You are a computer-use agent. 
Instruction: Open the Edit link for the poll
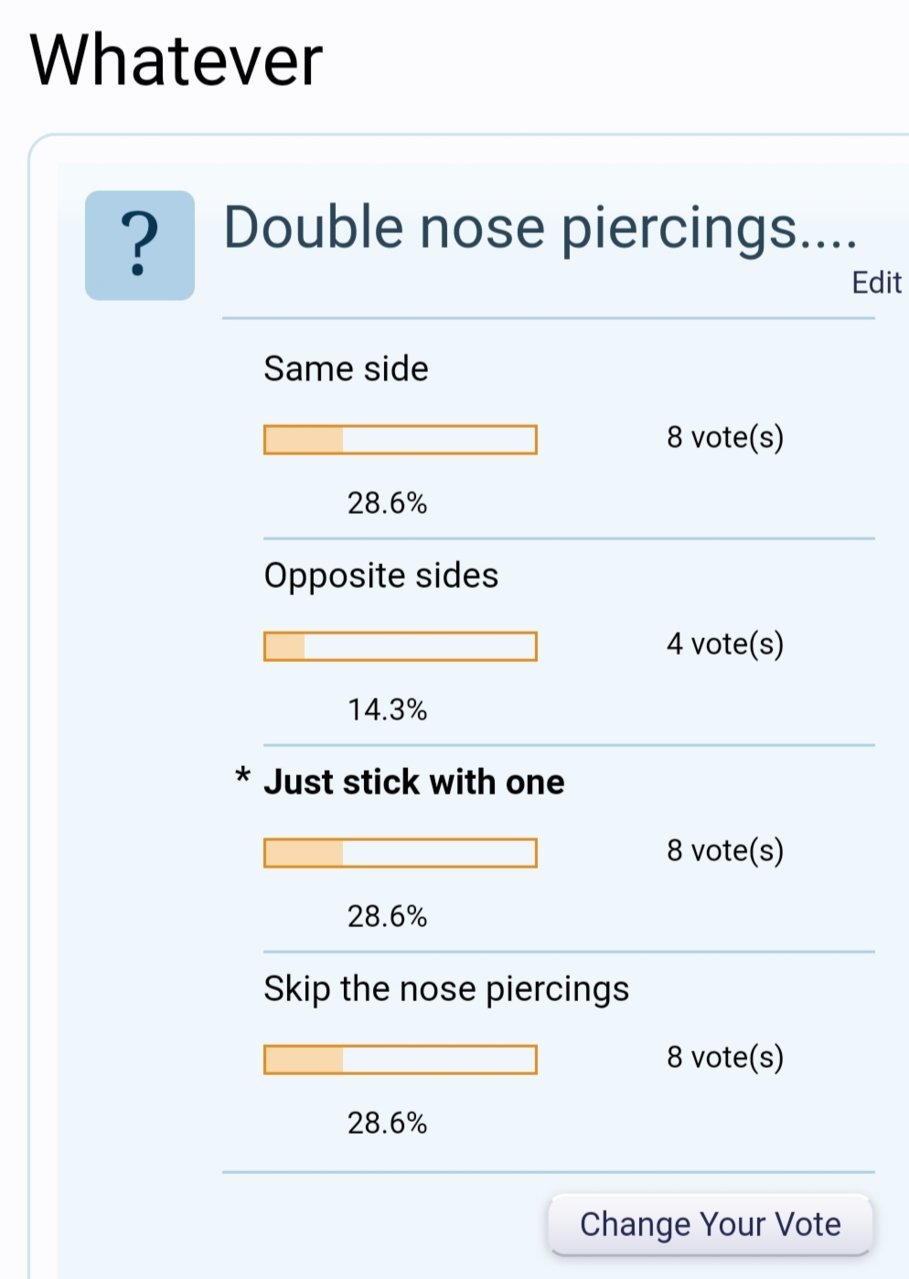click(x=877, y=283)
